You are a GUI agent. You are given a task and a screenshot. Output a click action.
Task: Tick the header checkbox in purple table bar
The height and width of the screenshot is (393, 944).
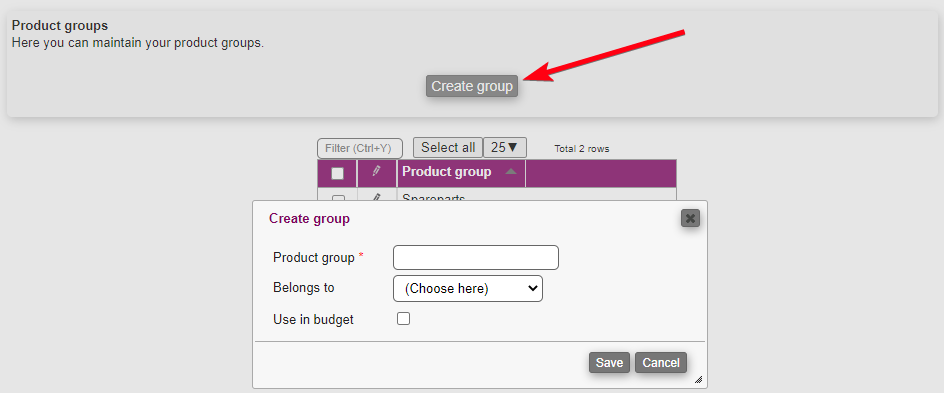click(x=338, y=173)
